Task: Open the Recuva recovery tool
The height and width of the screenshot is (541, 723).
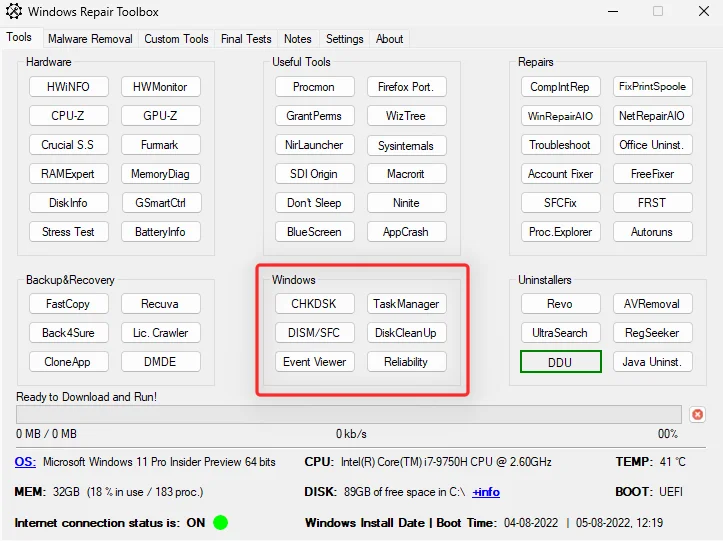Action: 160,304
